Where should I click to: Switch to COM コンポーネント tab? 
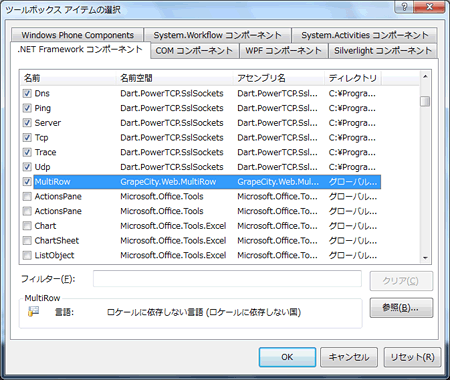click(x=194, y=51)
